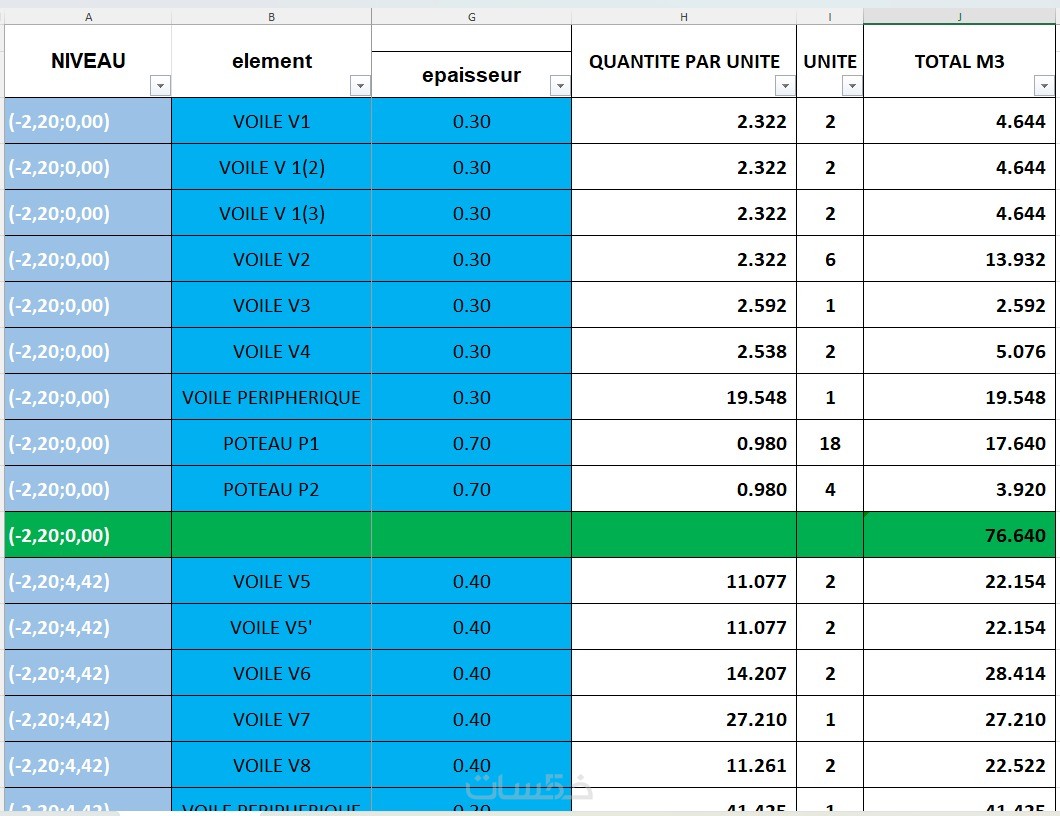Image resolution: width=1060 pixels, height=816 pixels.
Task: Select column J header
Action: coord(959,17)
